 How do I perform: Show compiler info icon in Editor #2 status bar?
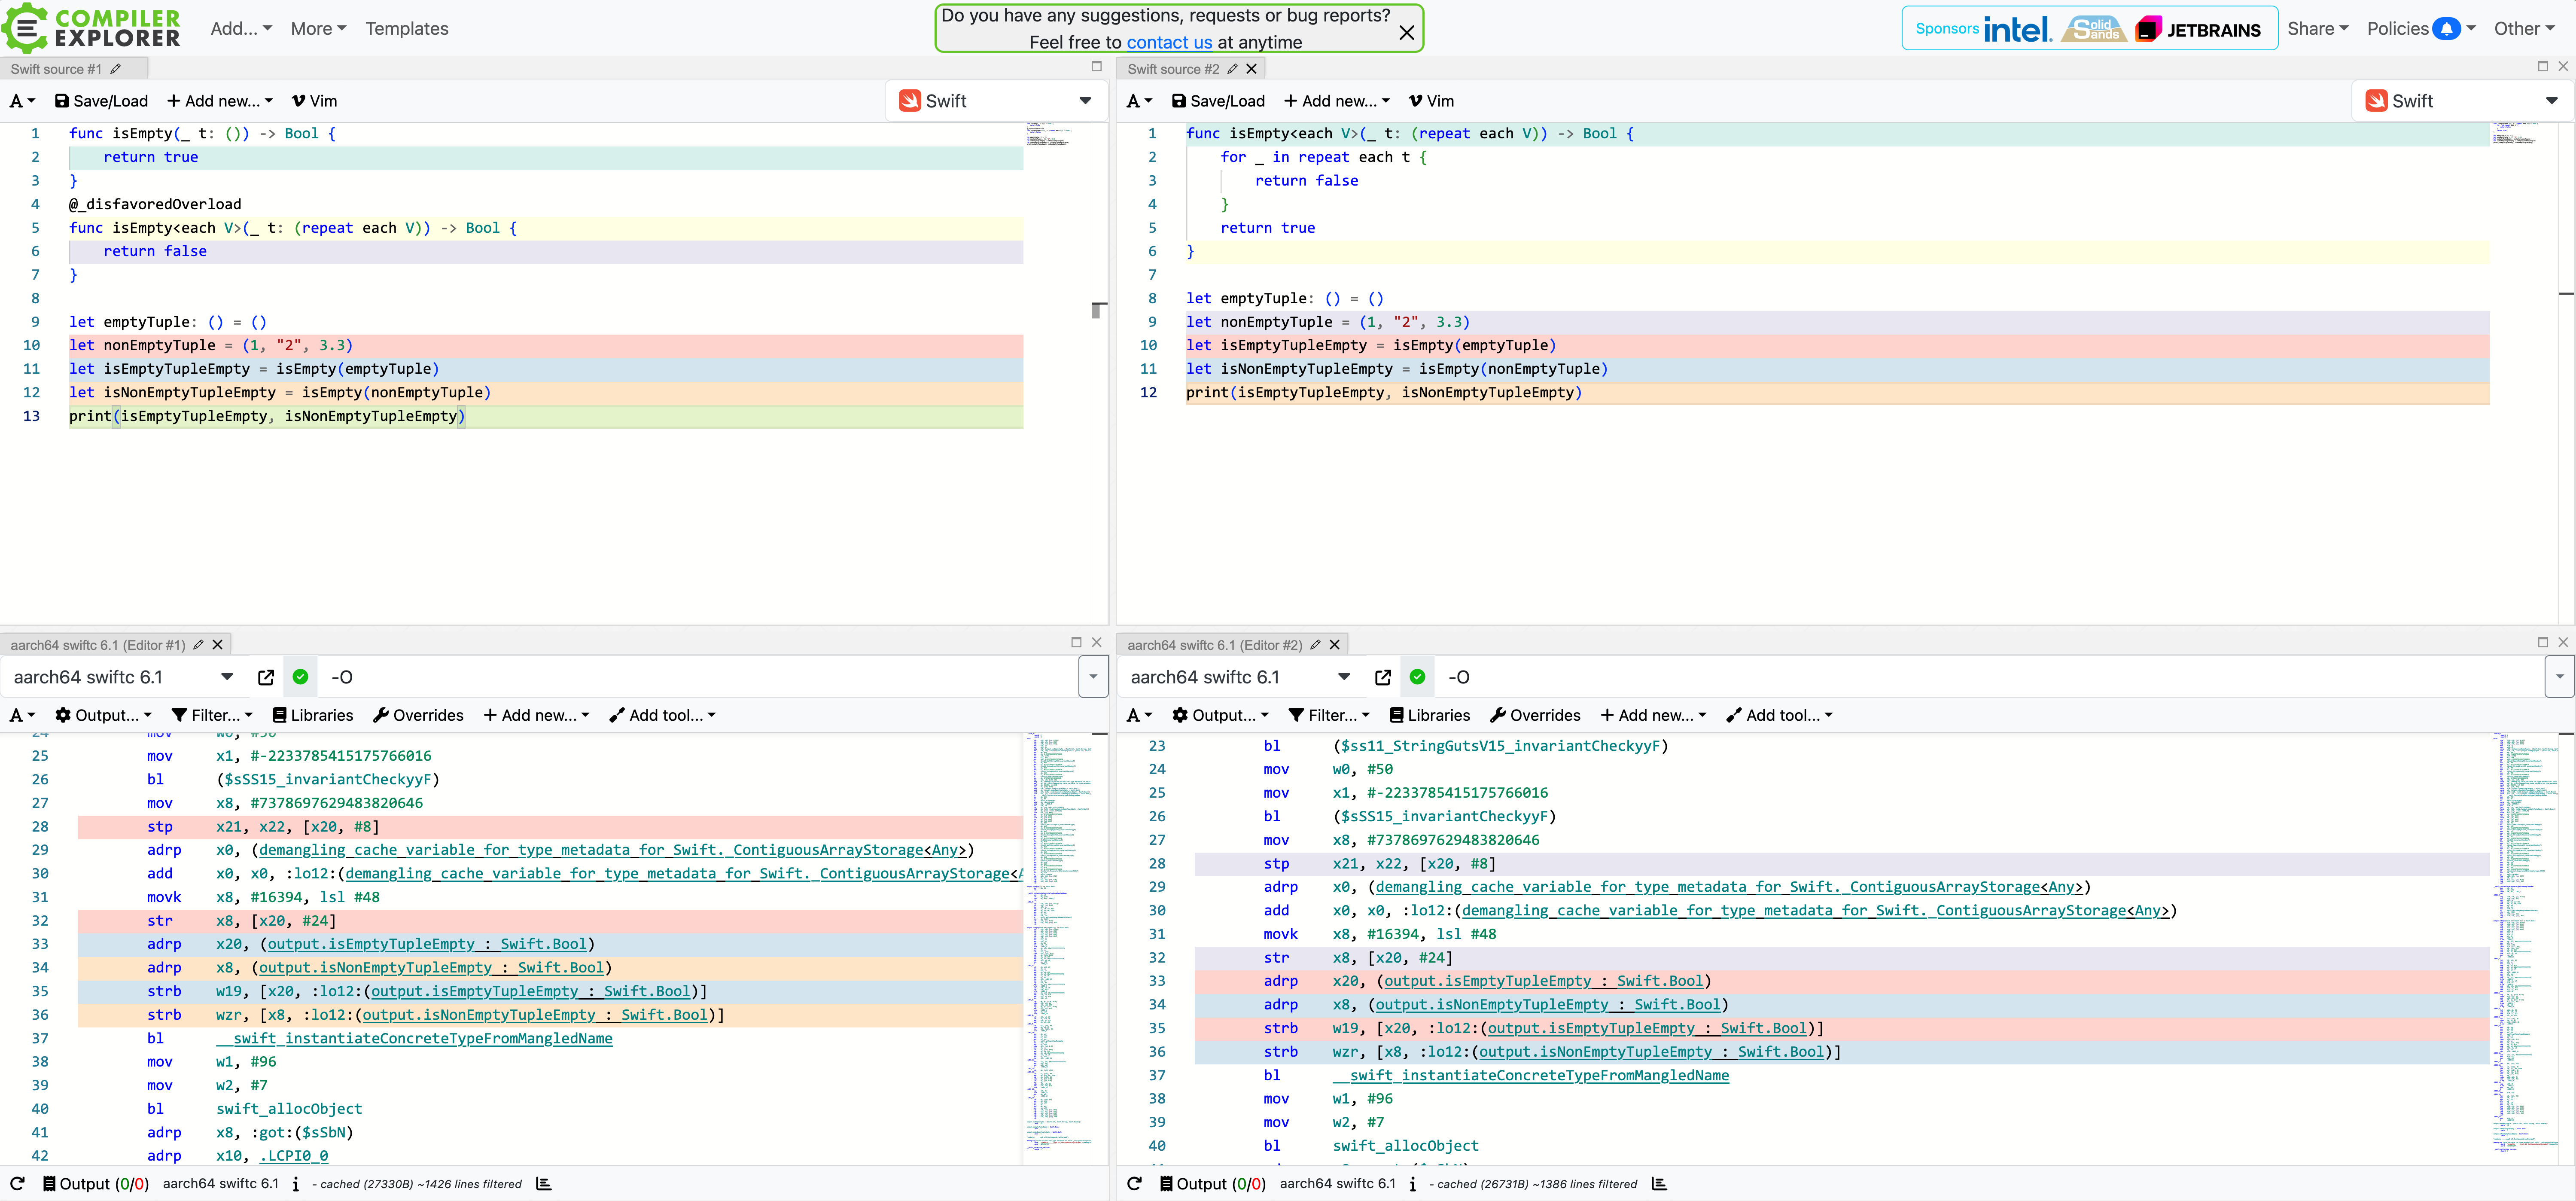click(1412, 1184)
